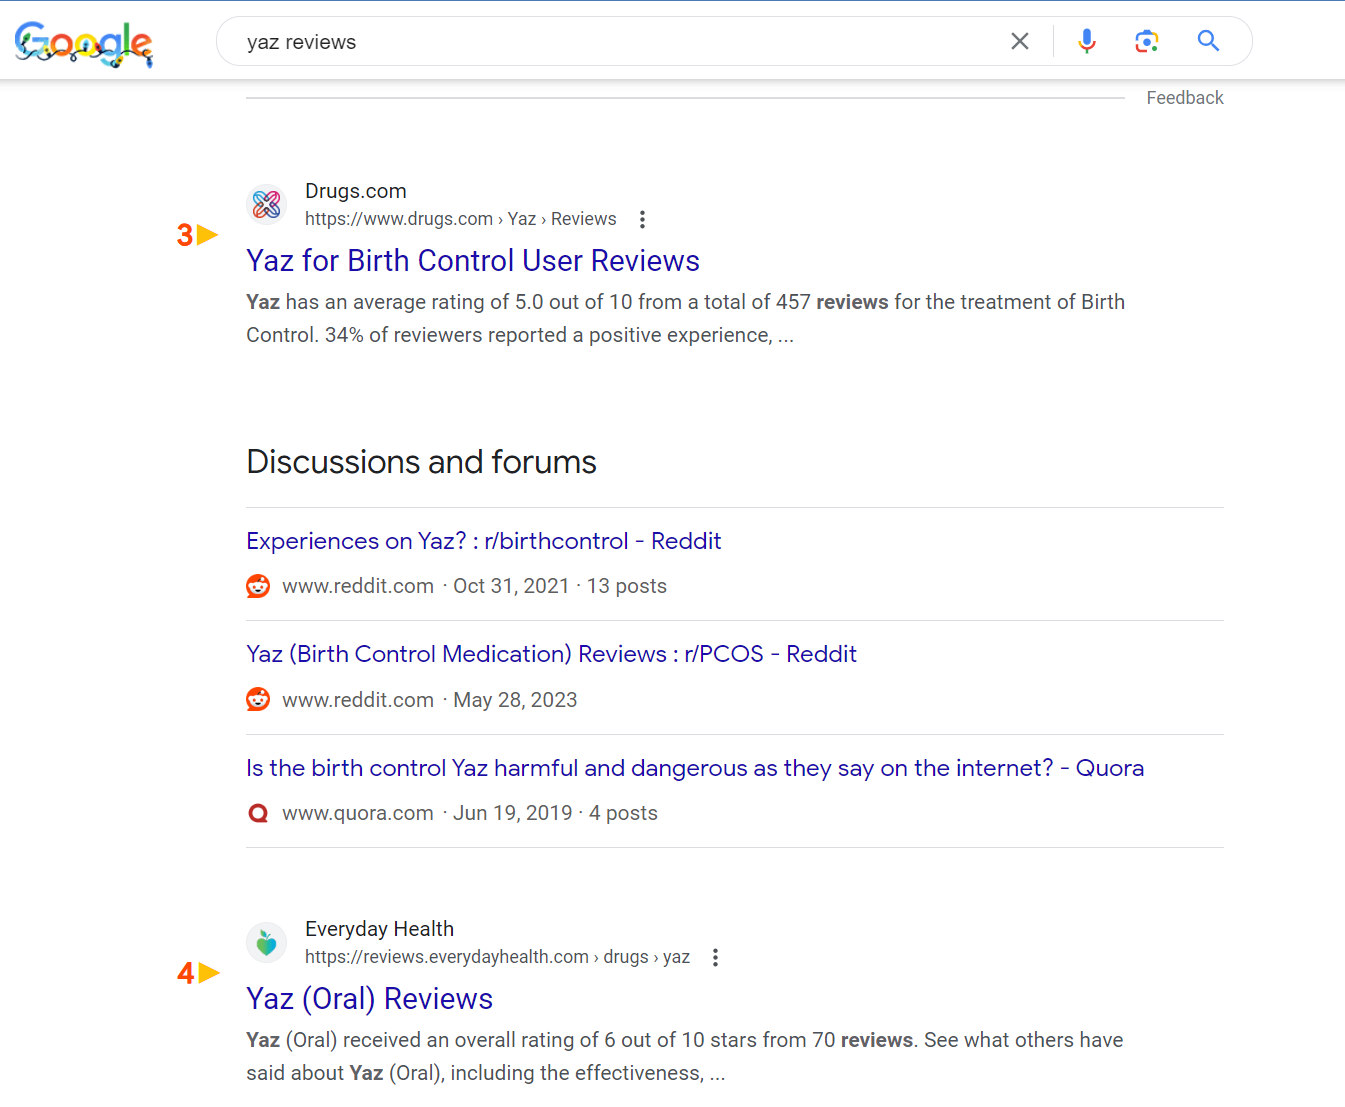Click "www.reddit.com · May 28, 2023" text
Screen dimensions: 1345x1107
pyautogui.click(x=430, y=700)
